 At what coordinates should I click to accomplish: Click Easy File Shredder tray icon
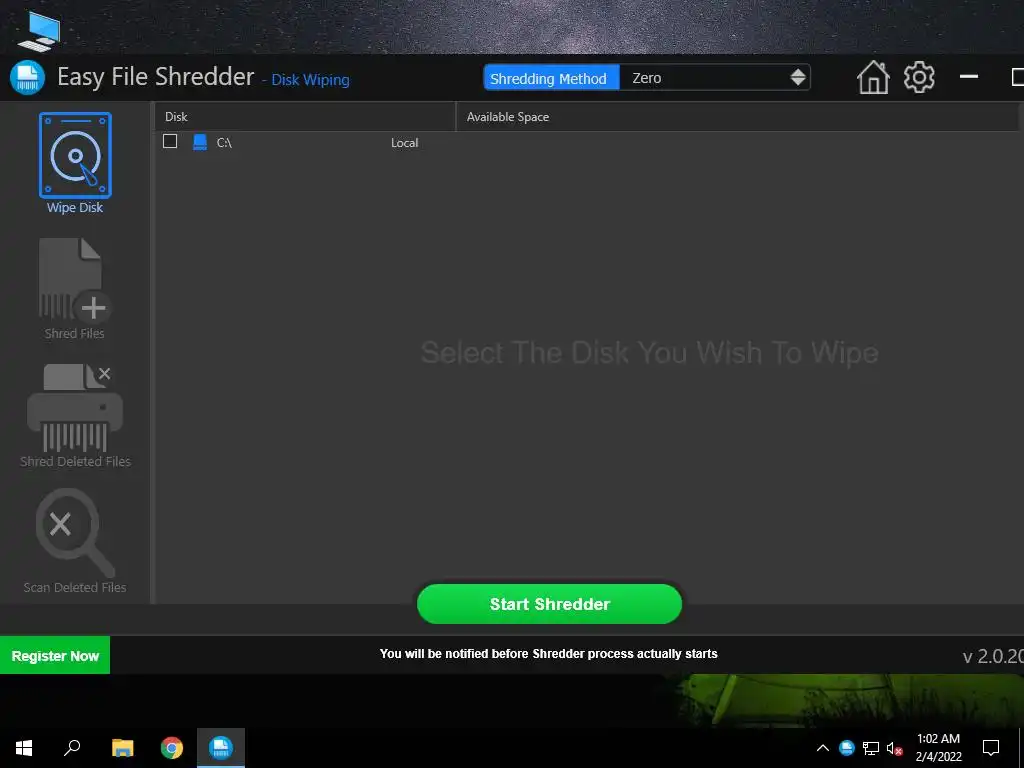[846, 748]
